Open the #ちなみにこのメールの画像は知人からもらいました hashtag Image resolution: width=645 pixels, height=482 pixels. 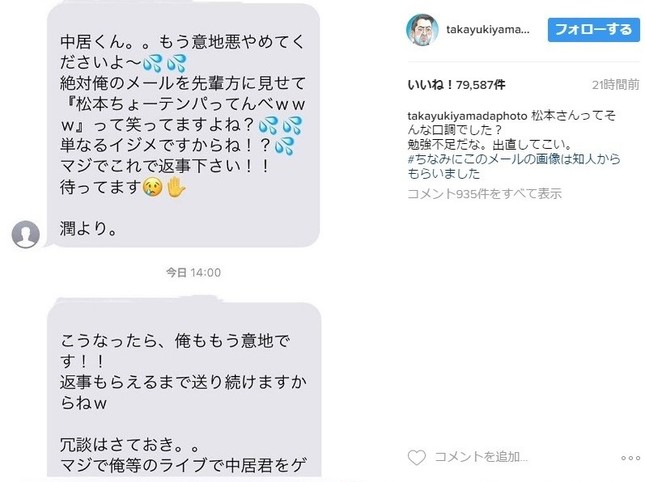click(514, 166)
